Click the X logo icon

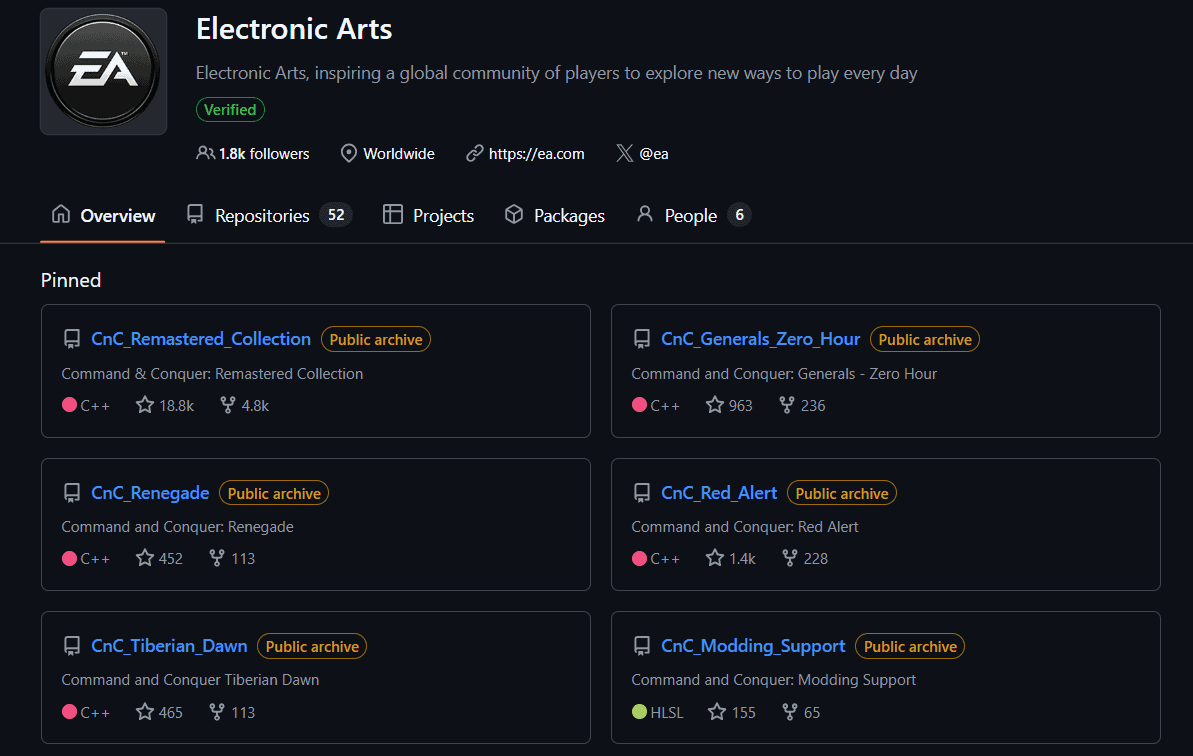(624, 153)
